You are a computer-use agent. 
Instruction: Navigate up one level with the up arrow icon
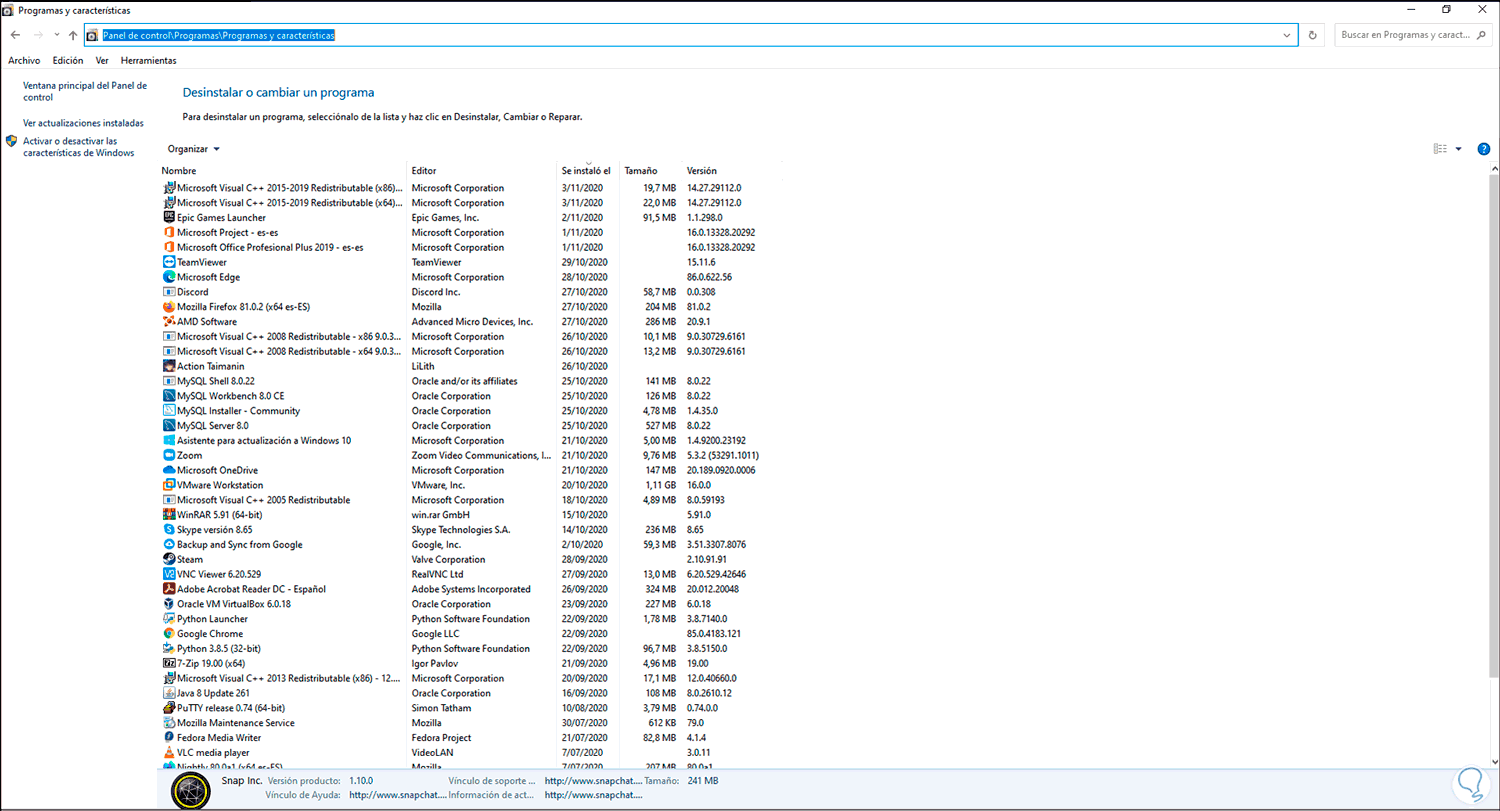tap(71, 34)
